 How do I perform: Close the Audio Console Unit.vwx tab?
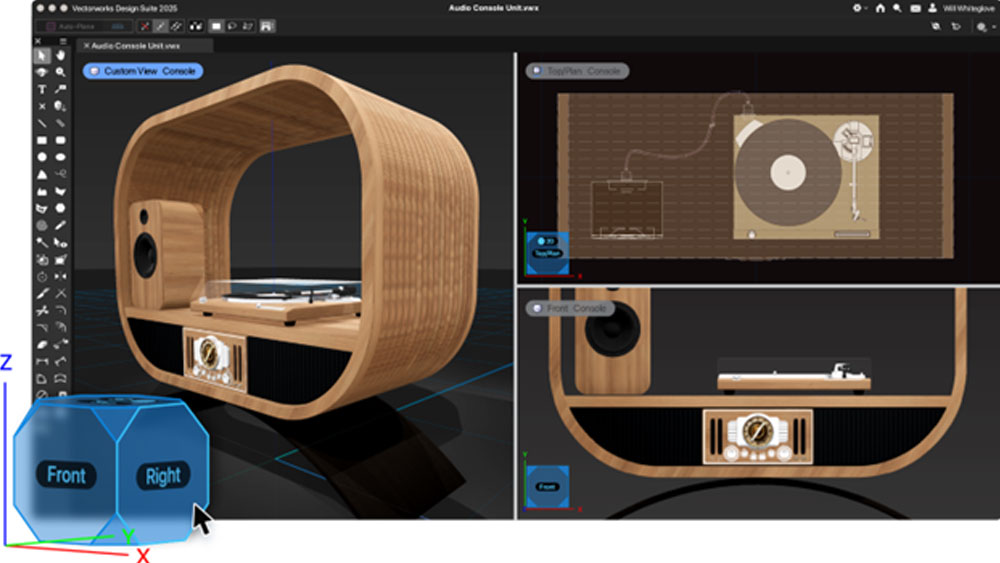[x=86, y=45]
